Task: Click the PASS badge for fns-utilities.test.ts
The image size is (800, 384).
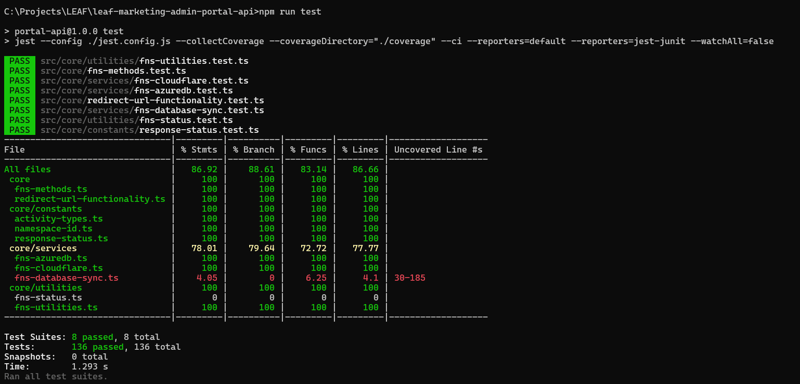Action: [x=20, y=61]
